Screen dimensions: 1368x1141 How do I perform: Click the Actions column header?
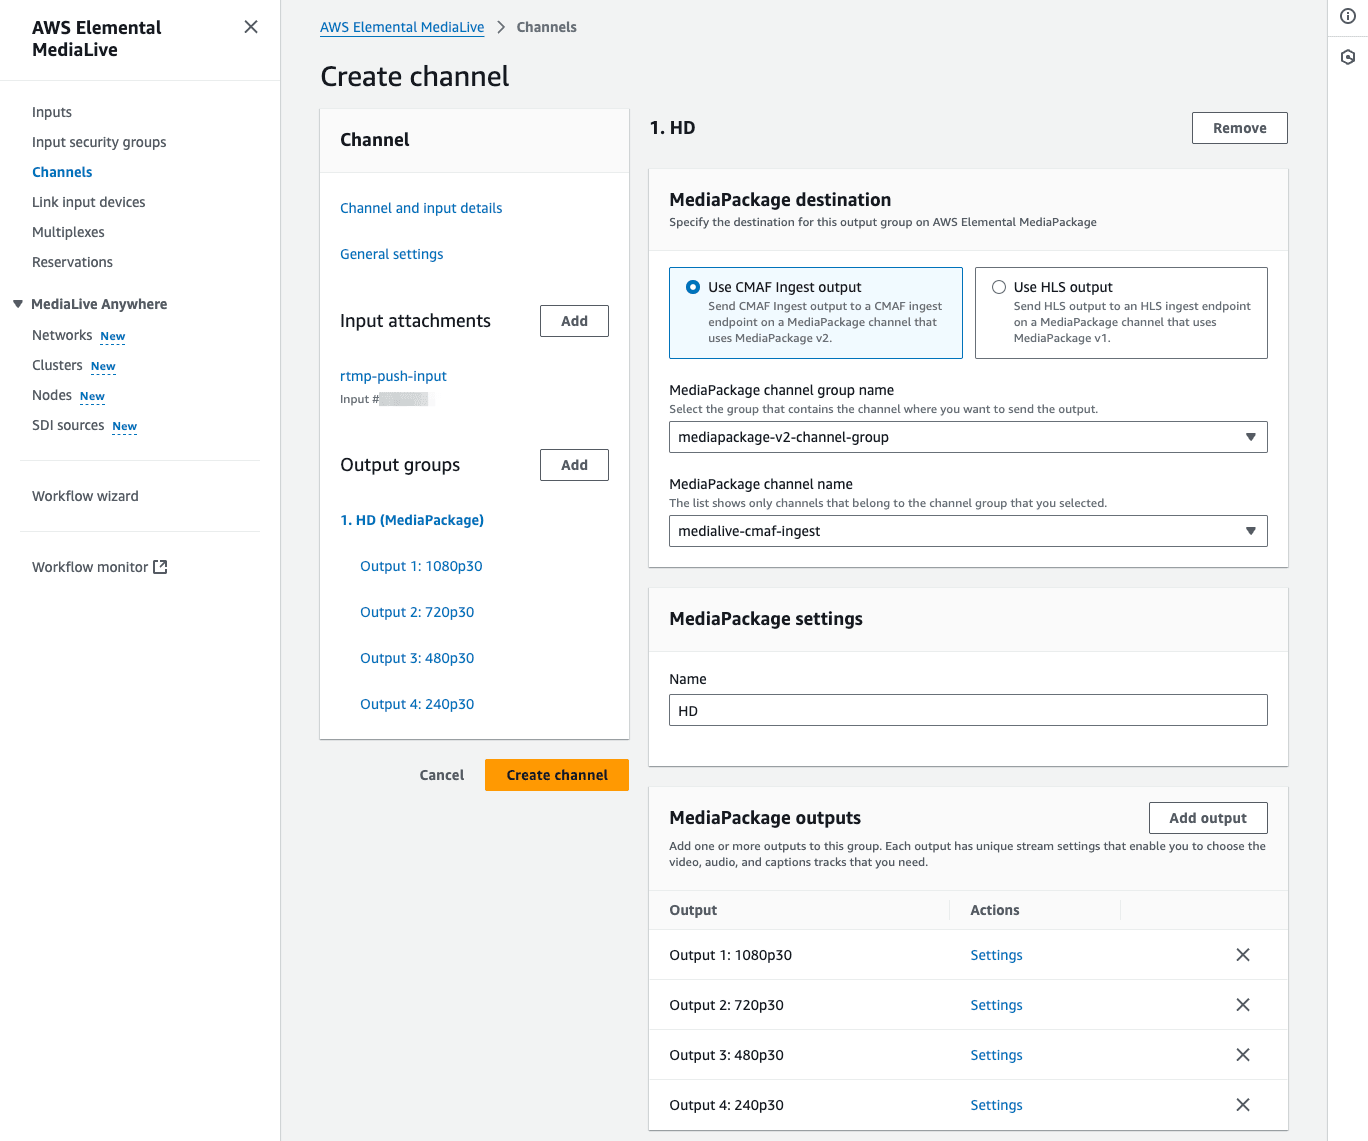coord(995,910)
